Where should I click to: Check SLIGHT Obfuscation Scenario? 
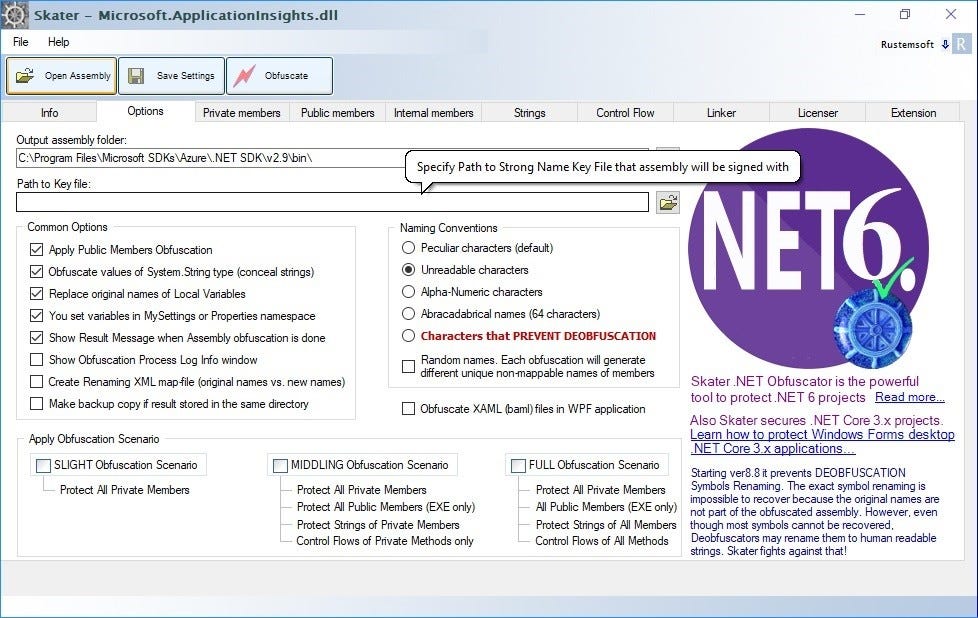point(44,466)
